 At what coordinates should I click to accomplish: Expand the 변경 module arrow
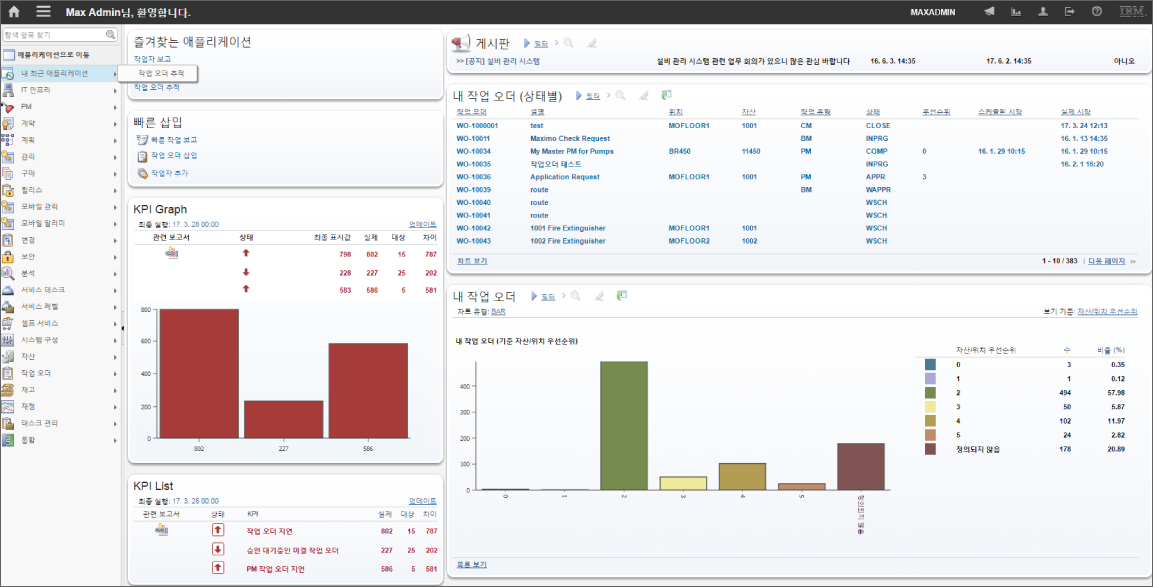tap(115, 240)
